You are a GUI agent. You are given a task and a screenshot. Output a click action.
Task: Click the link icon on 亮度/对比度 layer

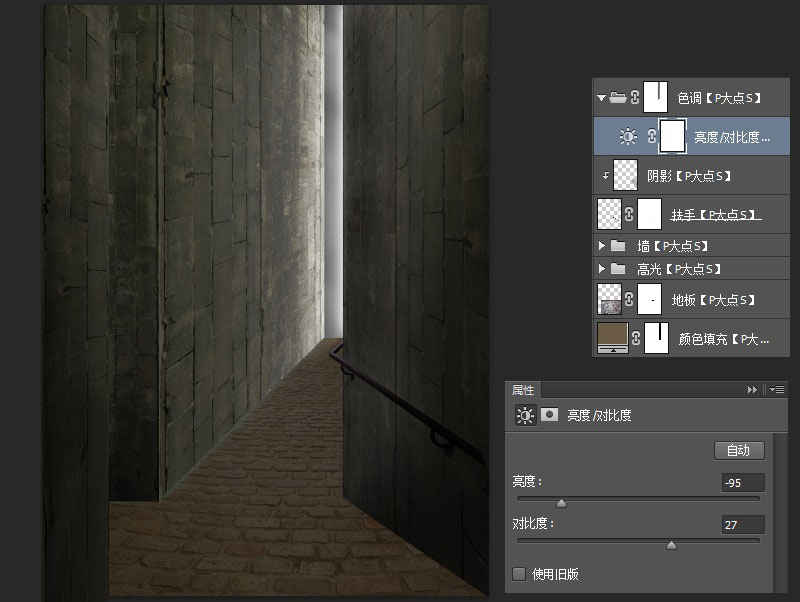[652, 136]
